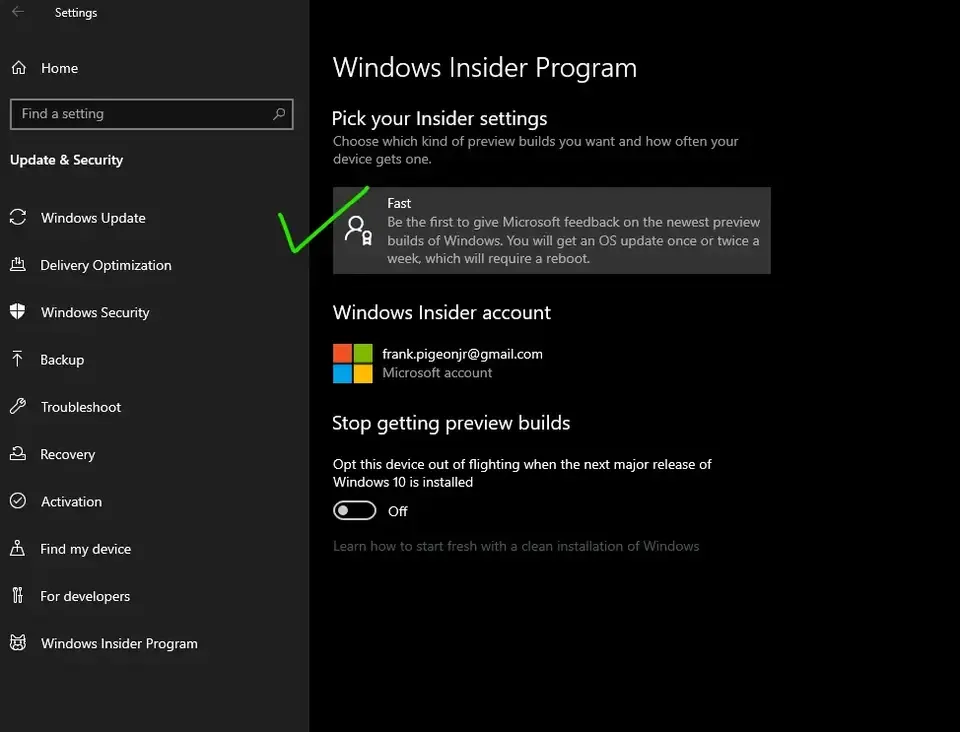Select Update & Security section heading

[x=66, y=159]
